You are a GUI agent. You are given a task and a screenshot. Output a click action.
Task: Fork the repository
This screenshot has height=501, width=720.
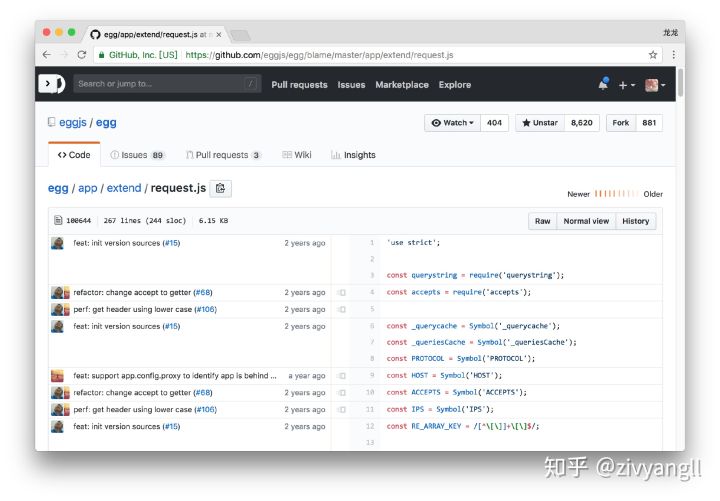tap(621, 123)
